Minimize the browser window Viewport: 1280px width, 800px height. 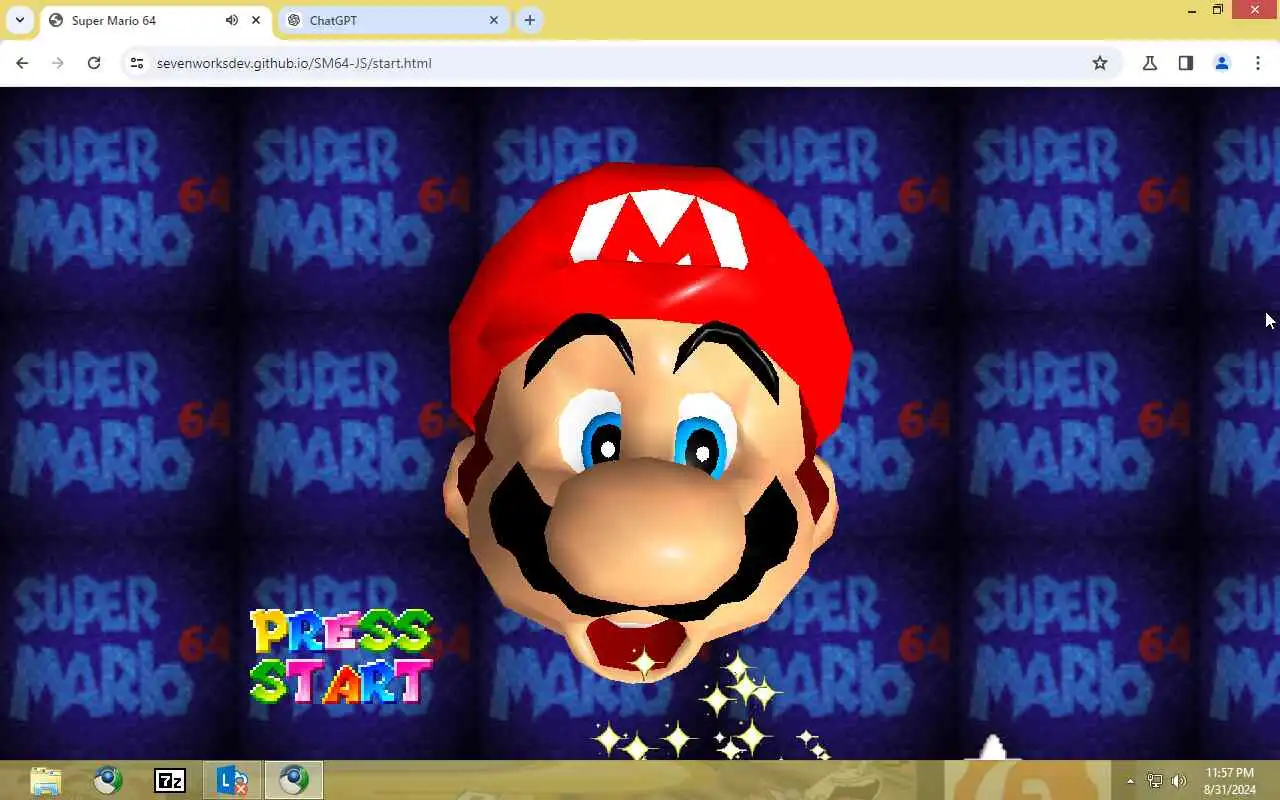pyautogui.click(x=1191, y=10)
